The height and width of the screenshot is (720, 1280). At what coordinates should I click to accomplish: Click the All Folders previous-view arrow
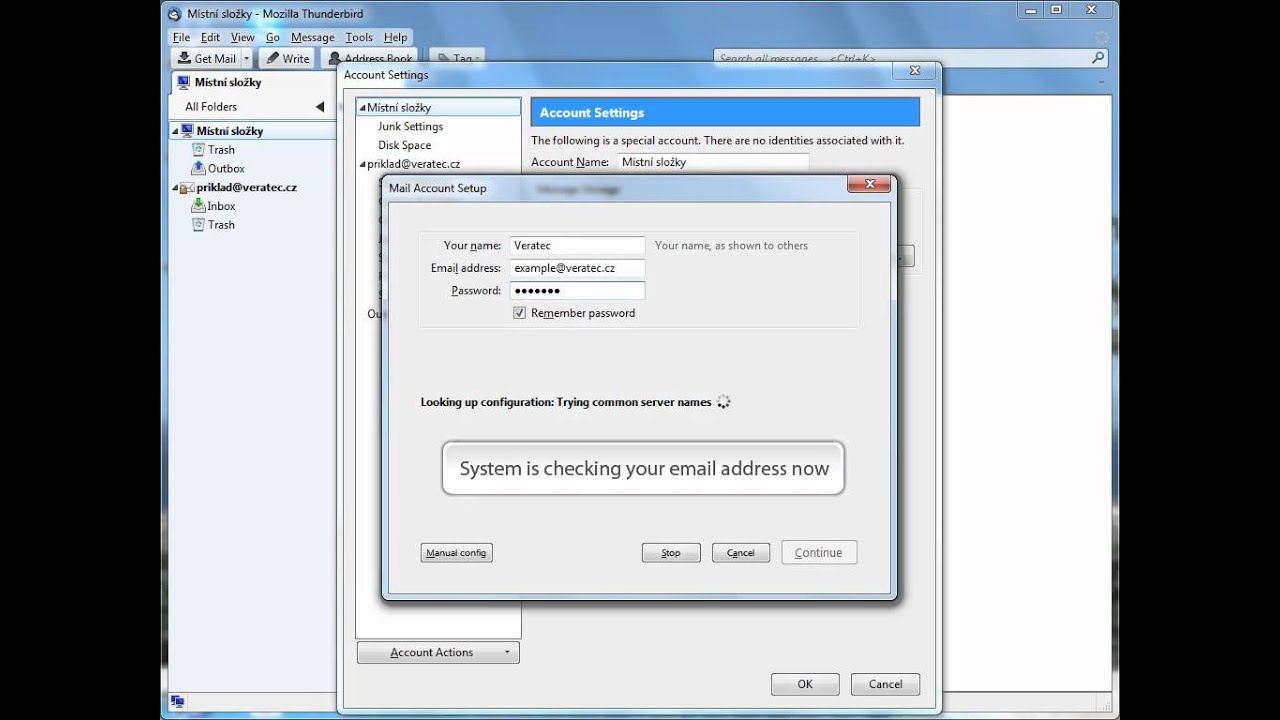click(x=320, y=106)
